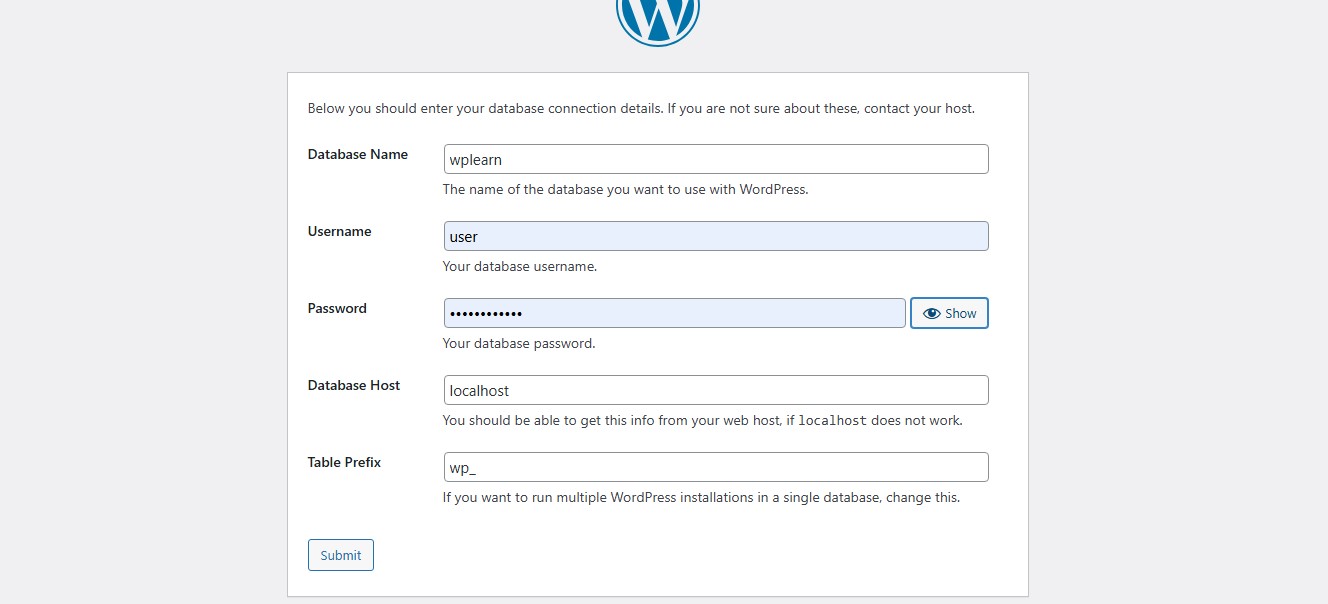Focus the Table Prefix field with wp_
Screen dimensions: 1328x604
click(715, 467)
